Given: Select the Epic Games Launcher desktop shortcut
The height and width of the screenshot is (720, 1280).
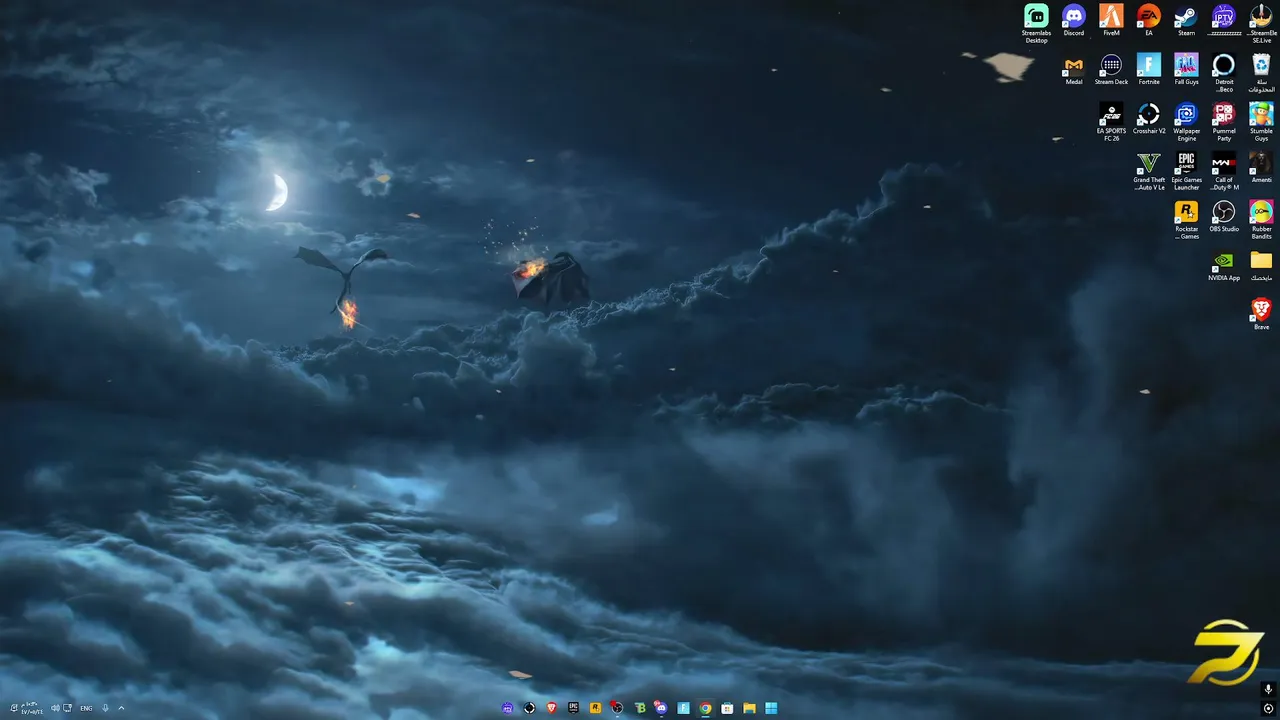Looking at the screenshot, I should [1186, 171].
